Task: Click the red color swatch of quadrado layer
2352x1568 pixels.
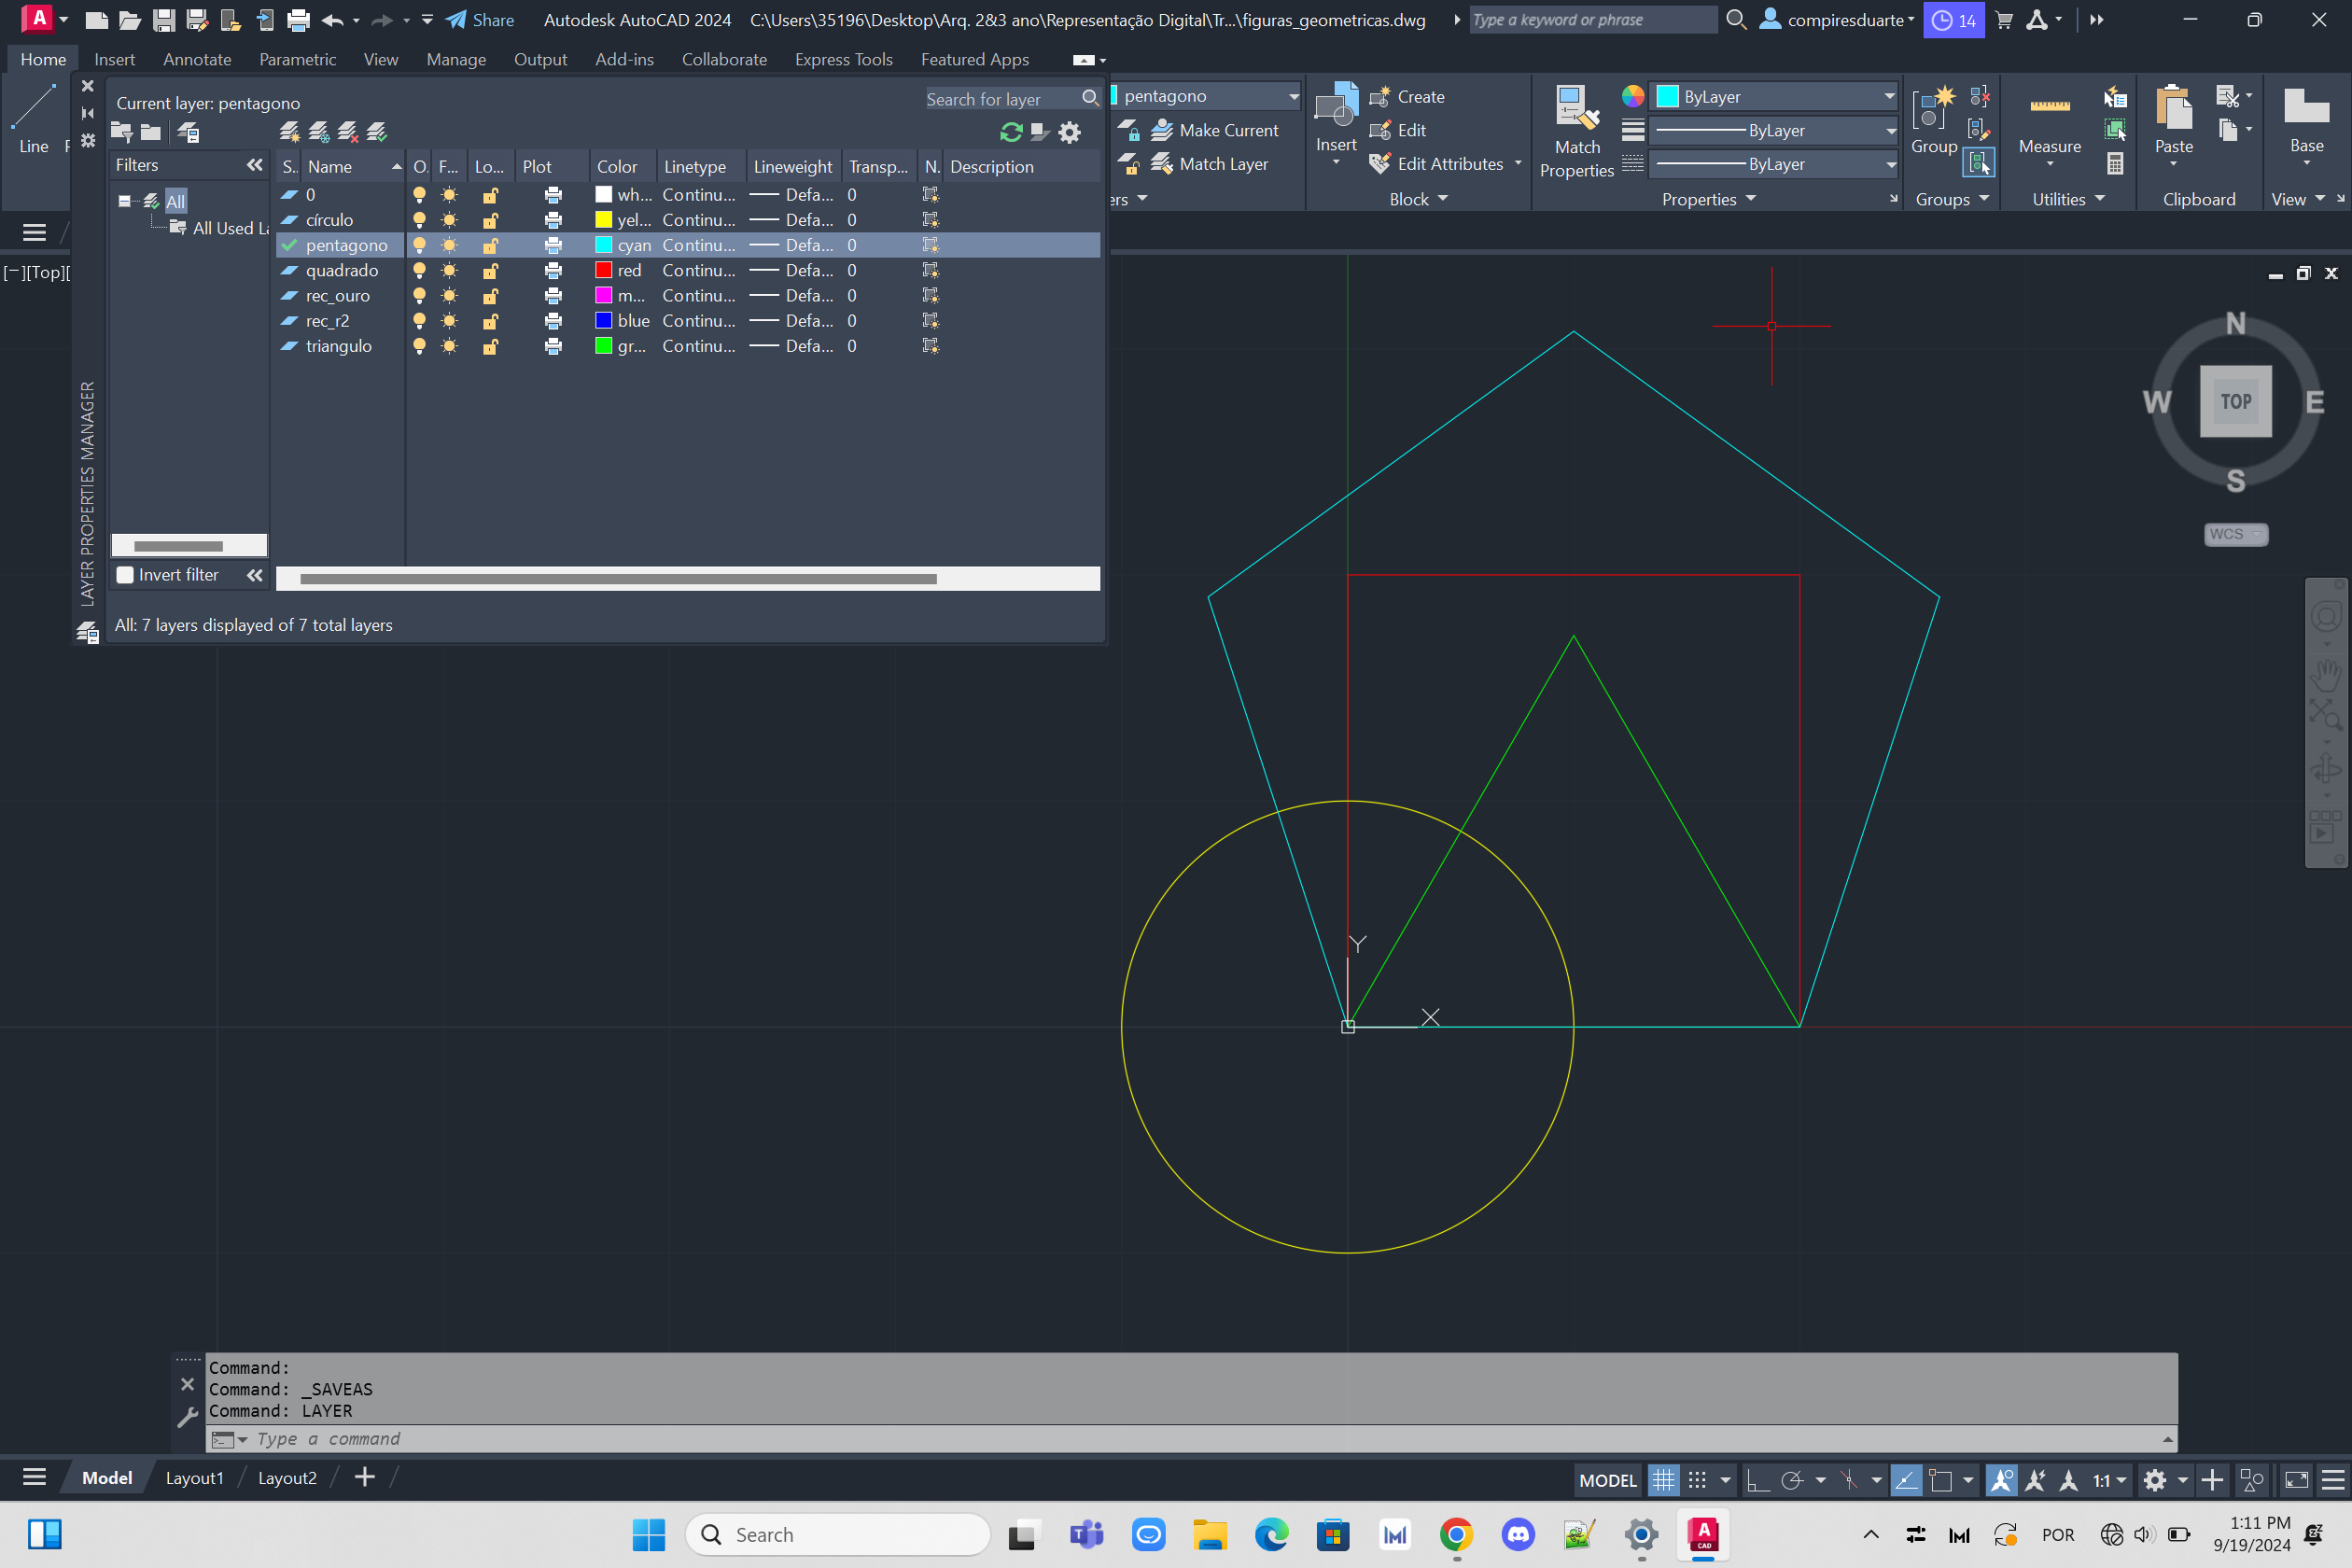Action: [x=603, y=270]
